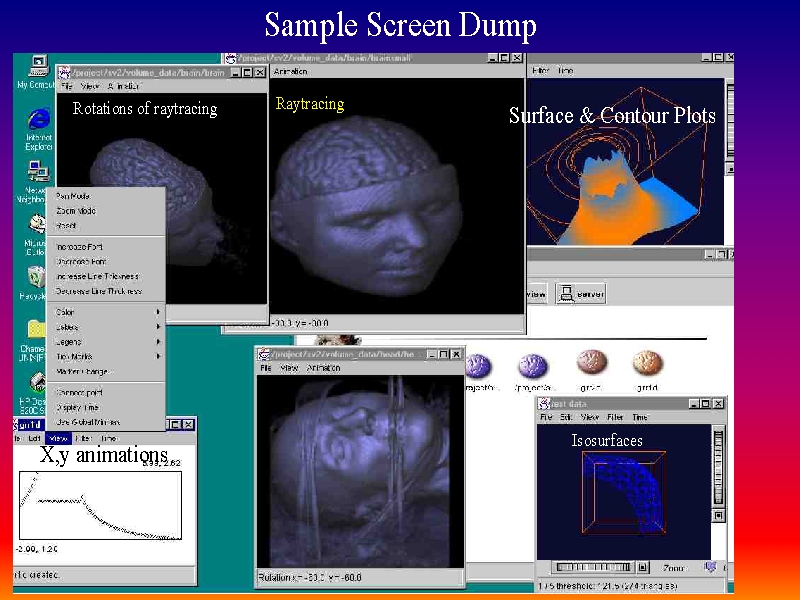Expand the Labels submenu
The image size is (800, 600).
click(x=106, y=327)
